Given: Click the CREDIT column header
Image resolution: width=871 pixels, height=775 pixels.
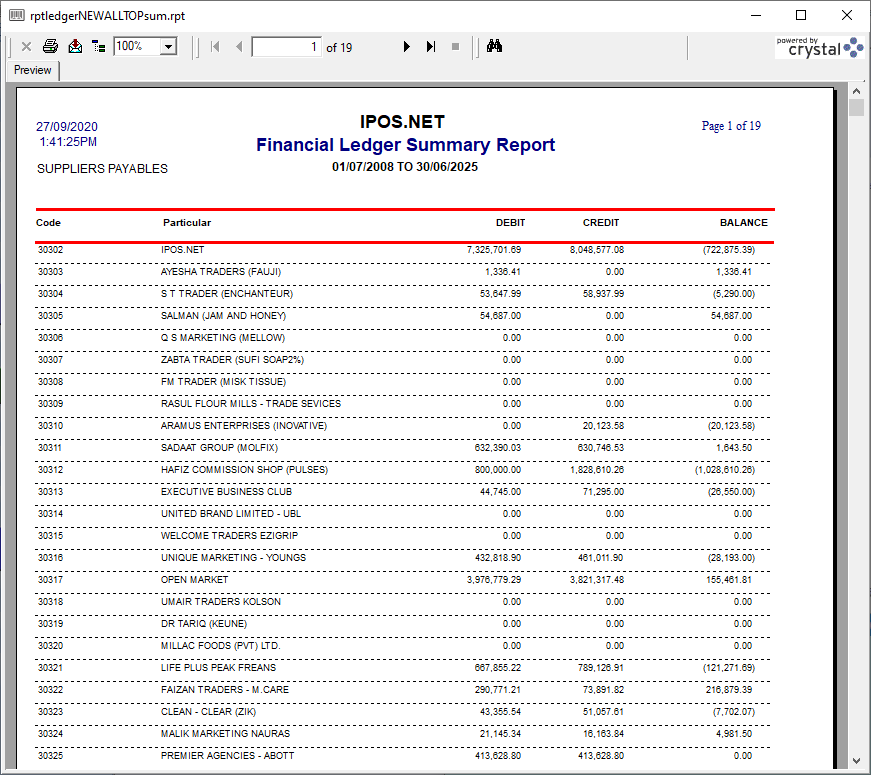Looking at the screenshot, I should click(x=601, y=223).
